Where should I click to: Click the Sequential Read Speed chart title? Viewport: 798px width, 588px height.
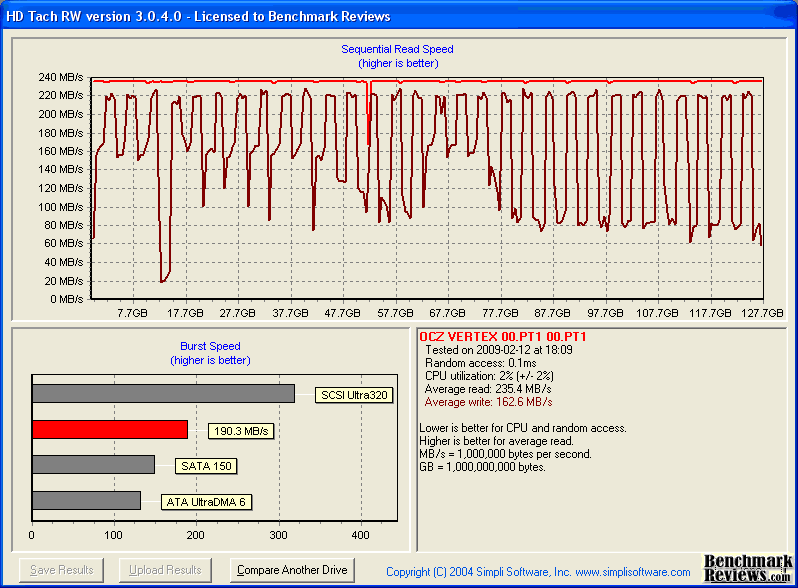(x=397, y=49)
